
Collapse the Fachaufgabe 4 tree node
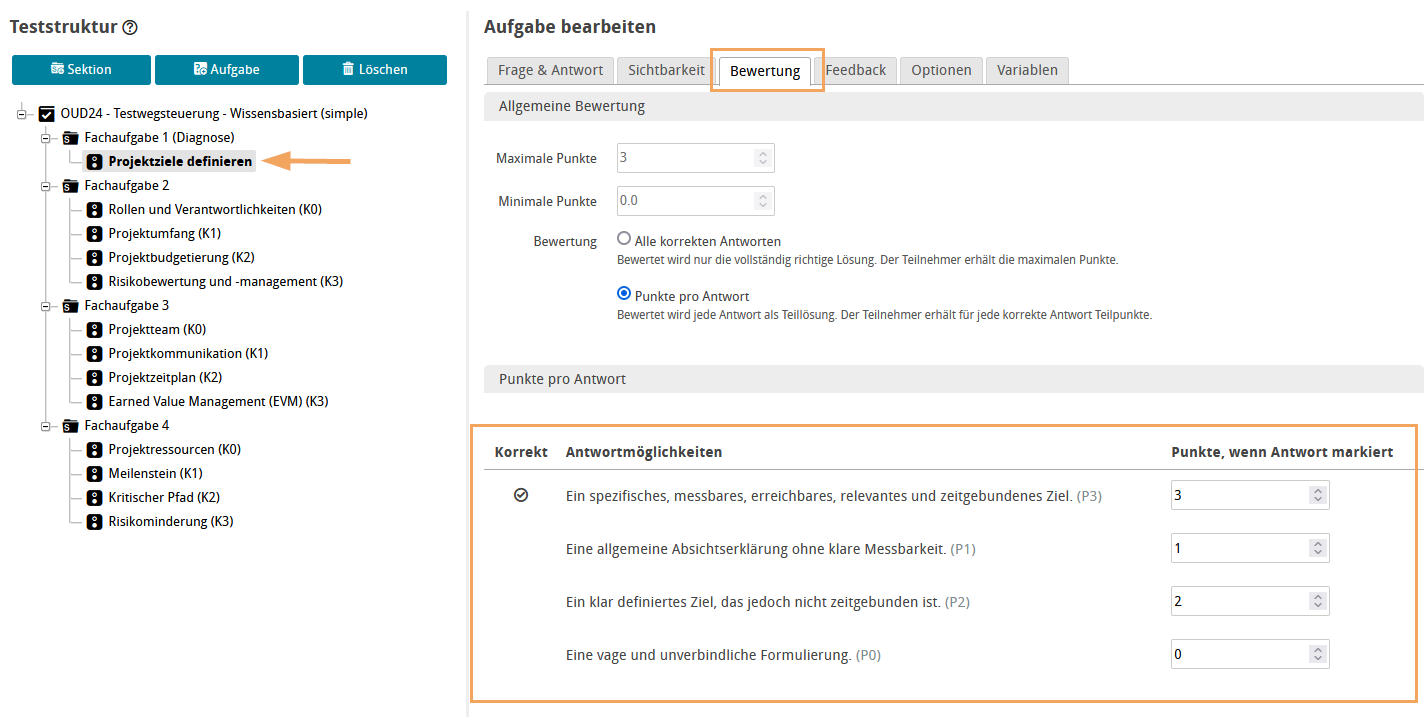46,425
